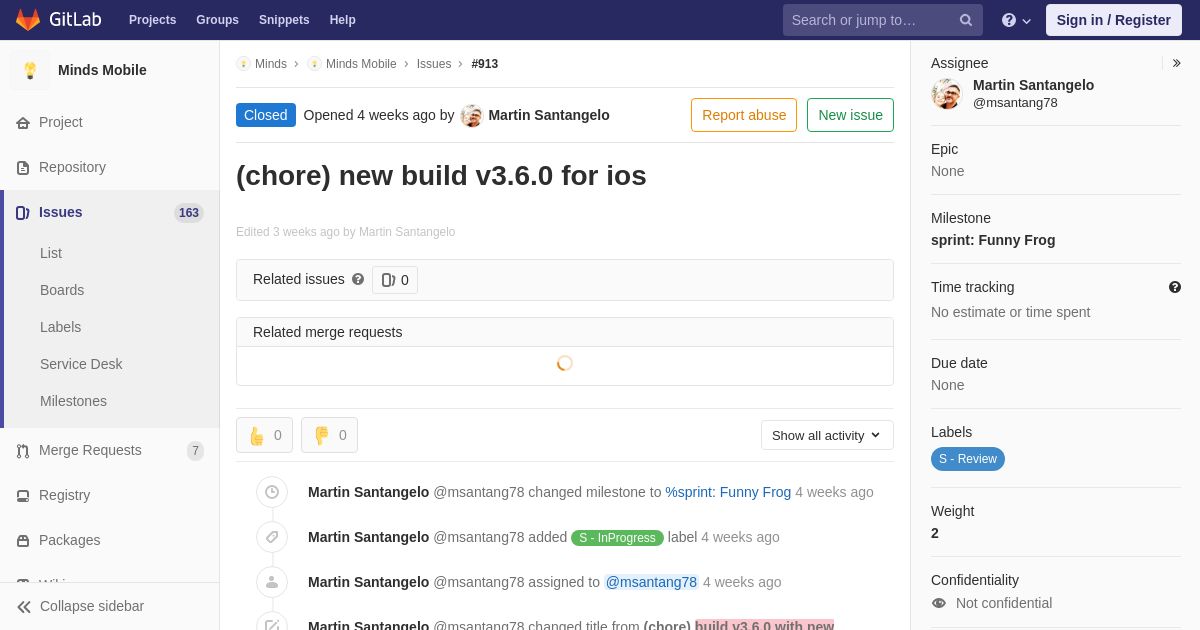Collapse the right sidebar with double-chevron

tap(1176, 63)
